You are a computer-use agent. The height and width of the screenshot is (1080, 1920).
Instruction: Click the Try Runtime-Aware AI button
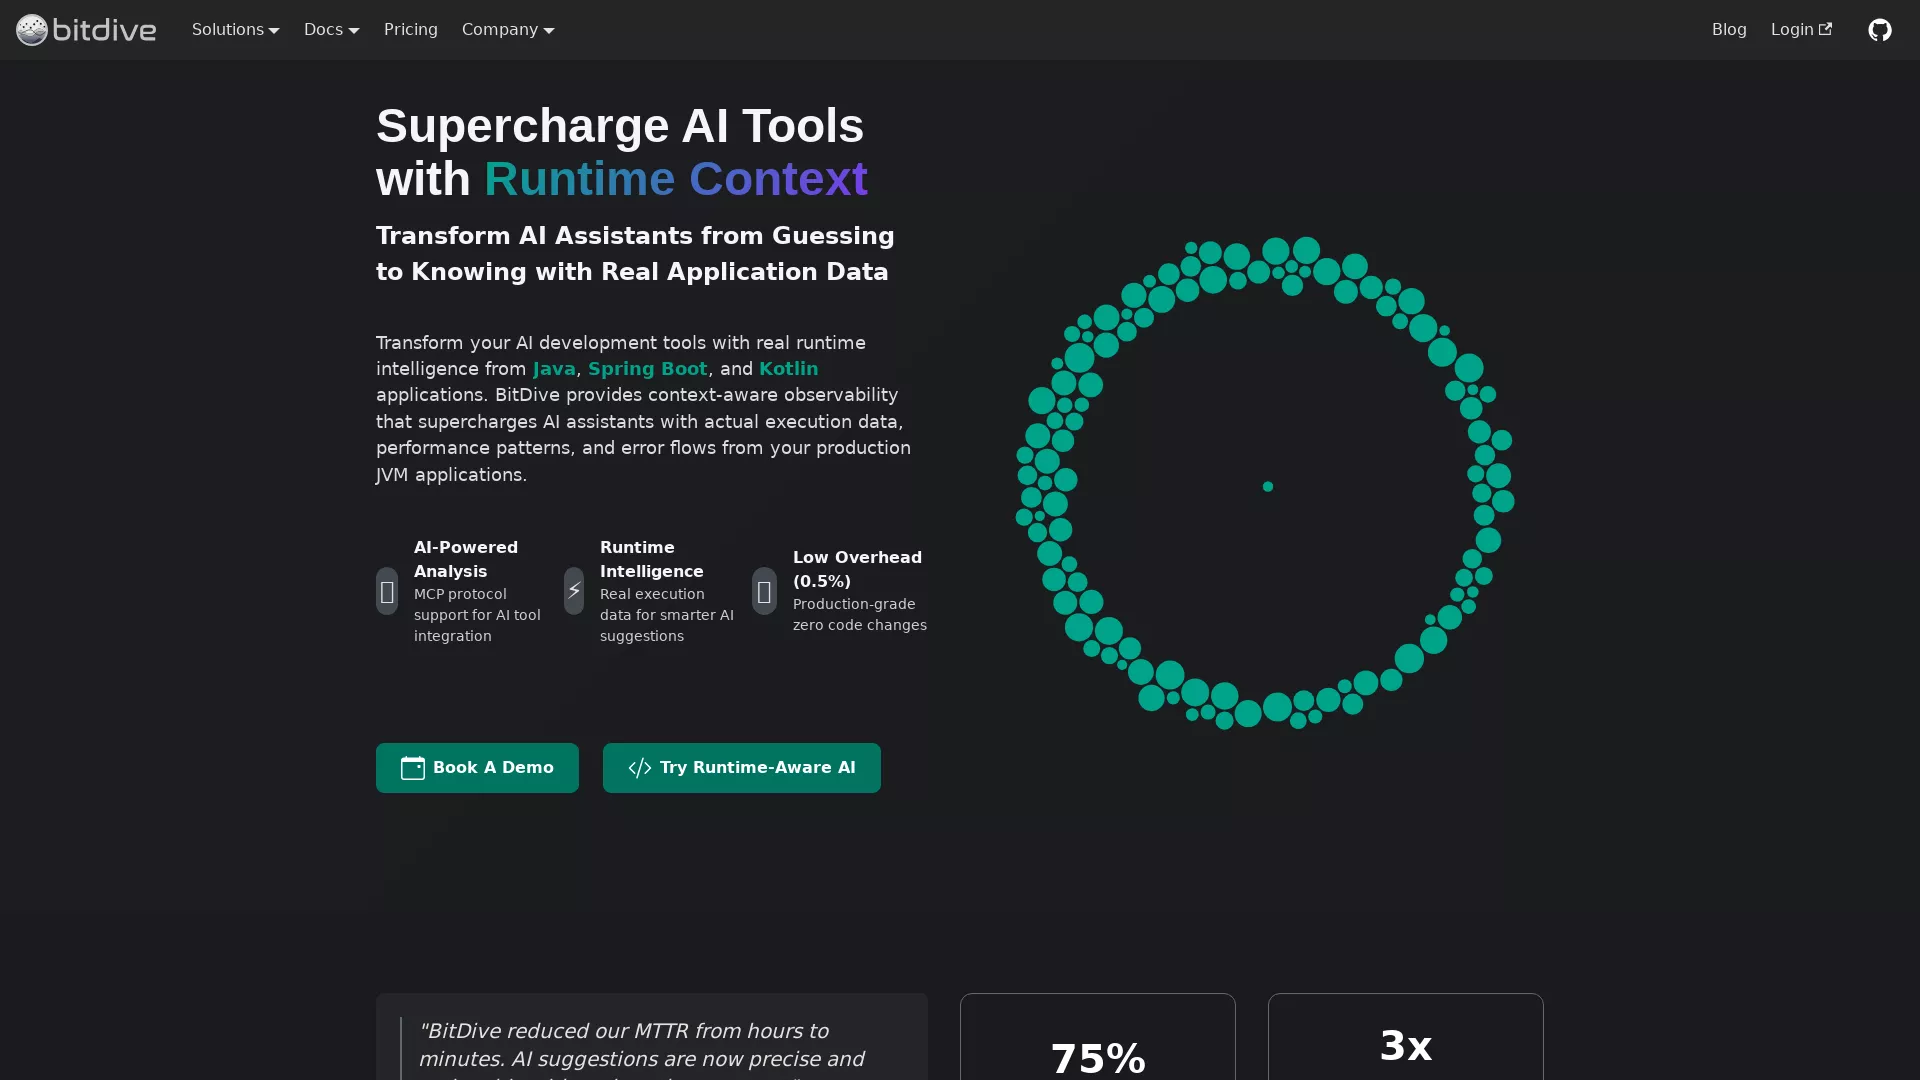pyautogui.click(x=741, y=768)
